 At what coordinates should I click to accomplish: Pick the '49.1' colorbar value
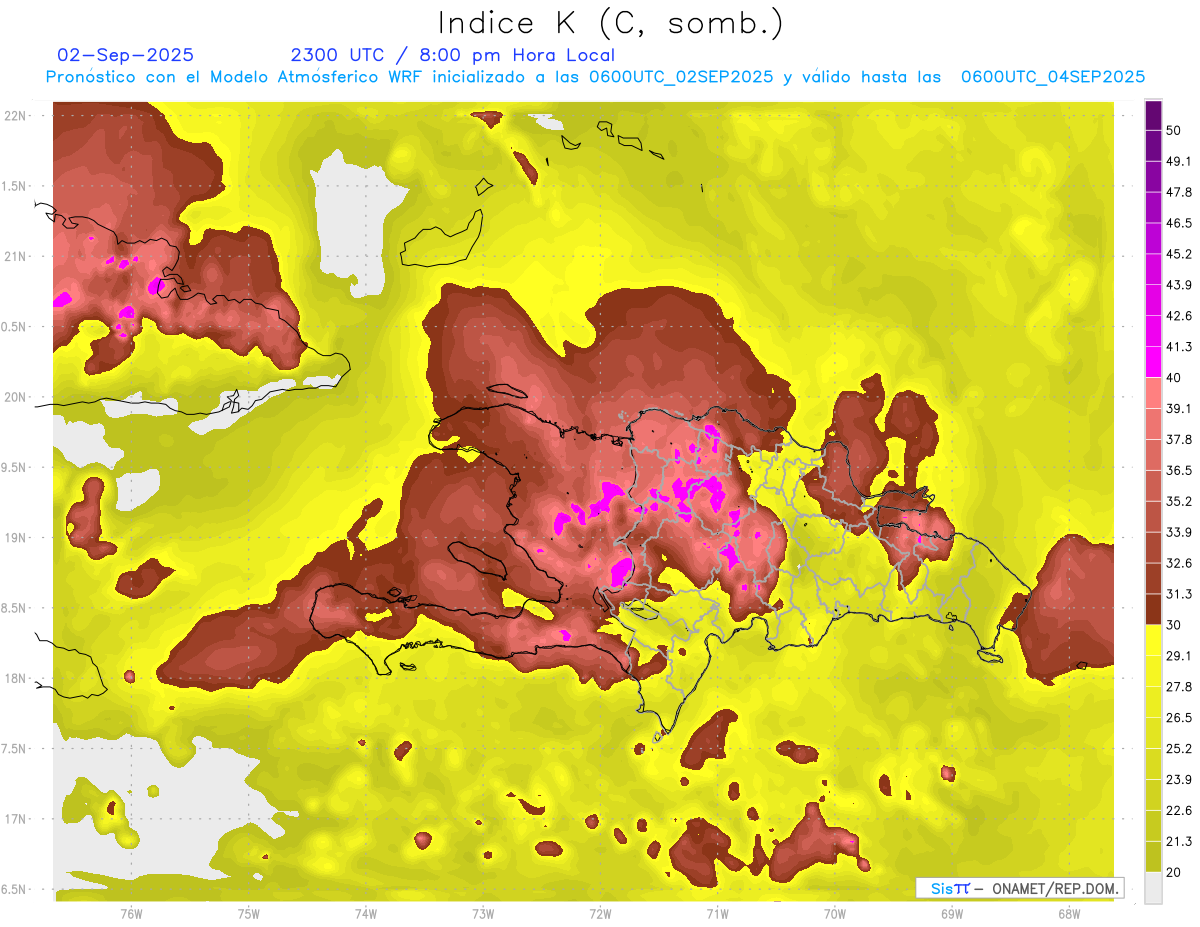[1179, 161]
